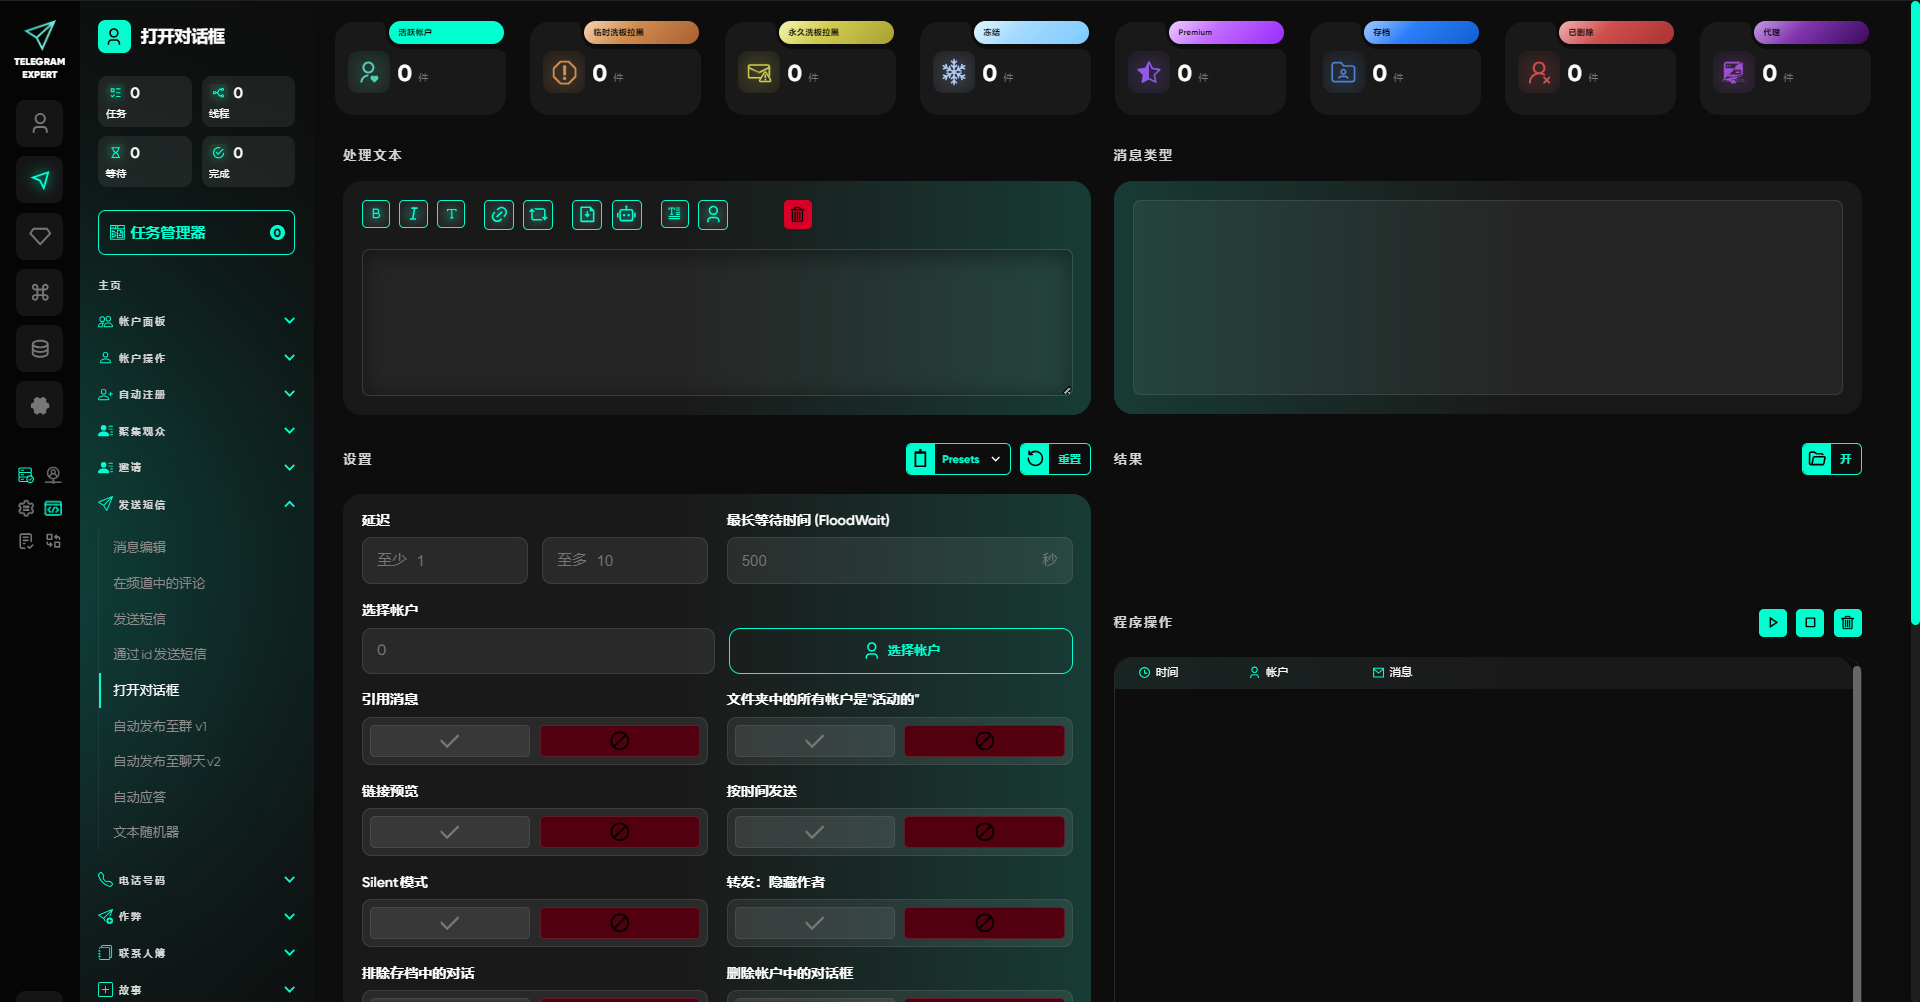Open the 消息编辑 submenu item
The height and width of the screenshot is (1002, 1920).
pyautogui.click(x=140, y=547)
